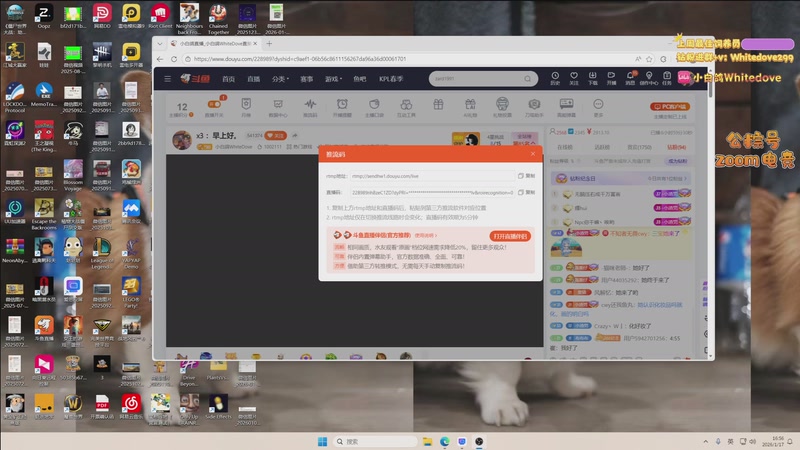
Task: Click the stream key field
Action: (432, 192)
